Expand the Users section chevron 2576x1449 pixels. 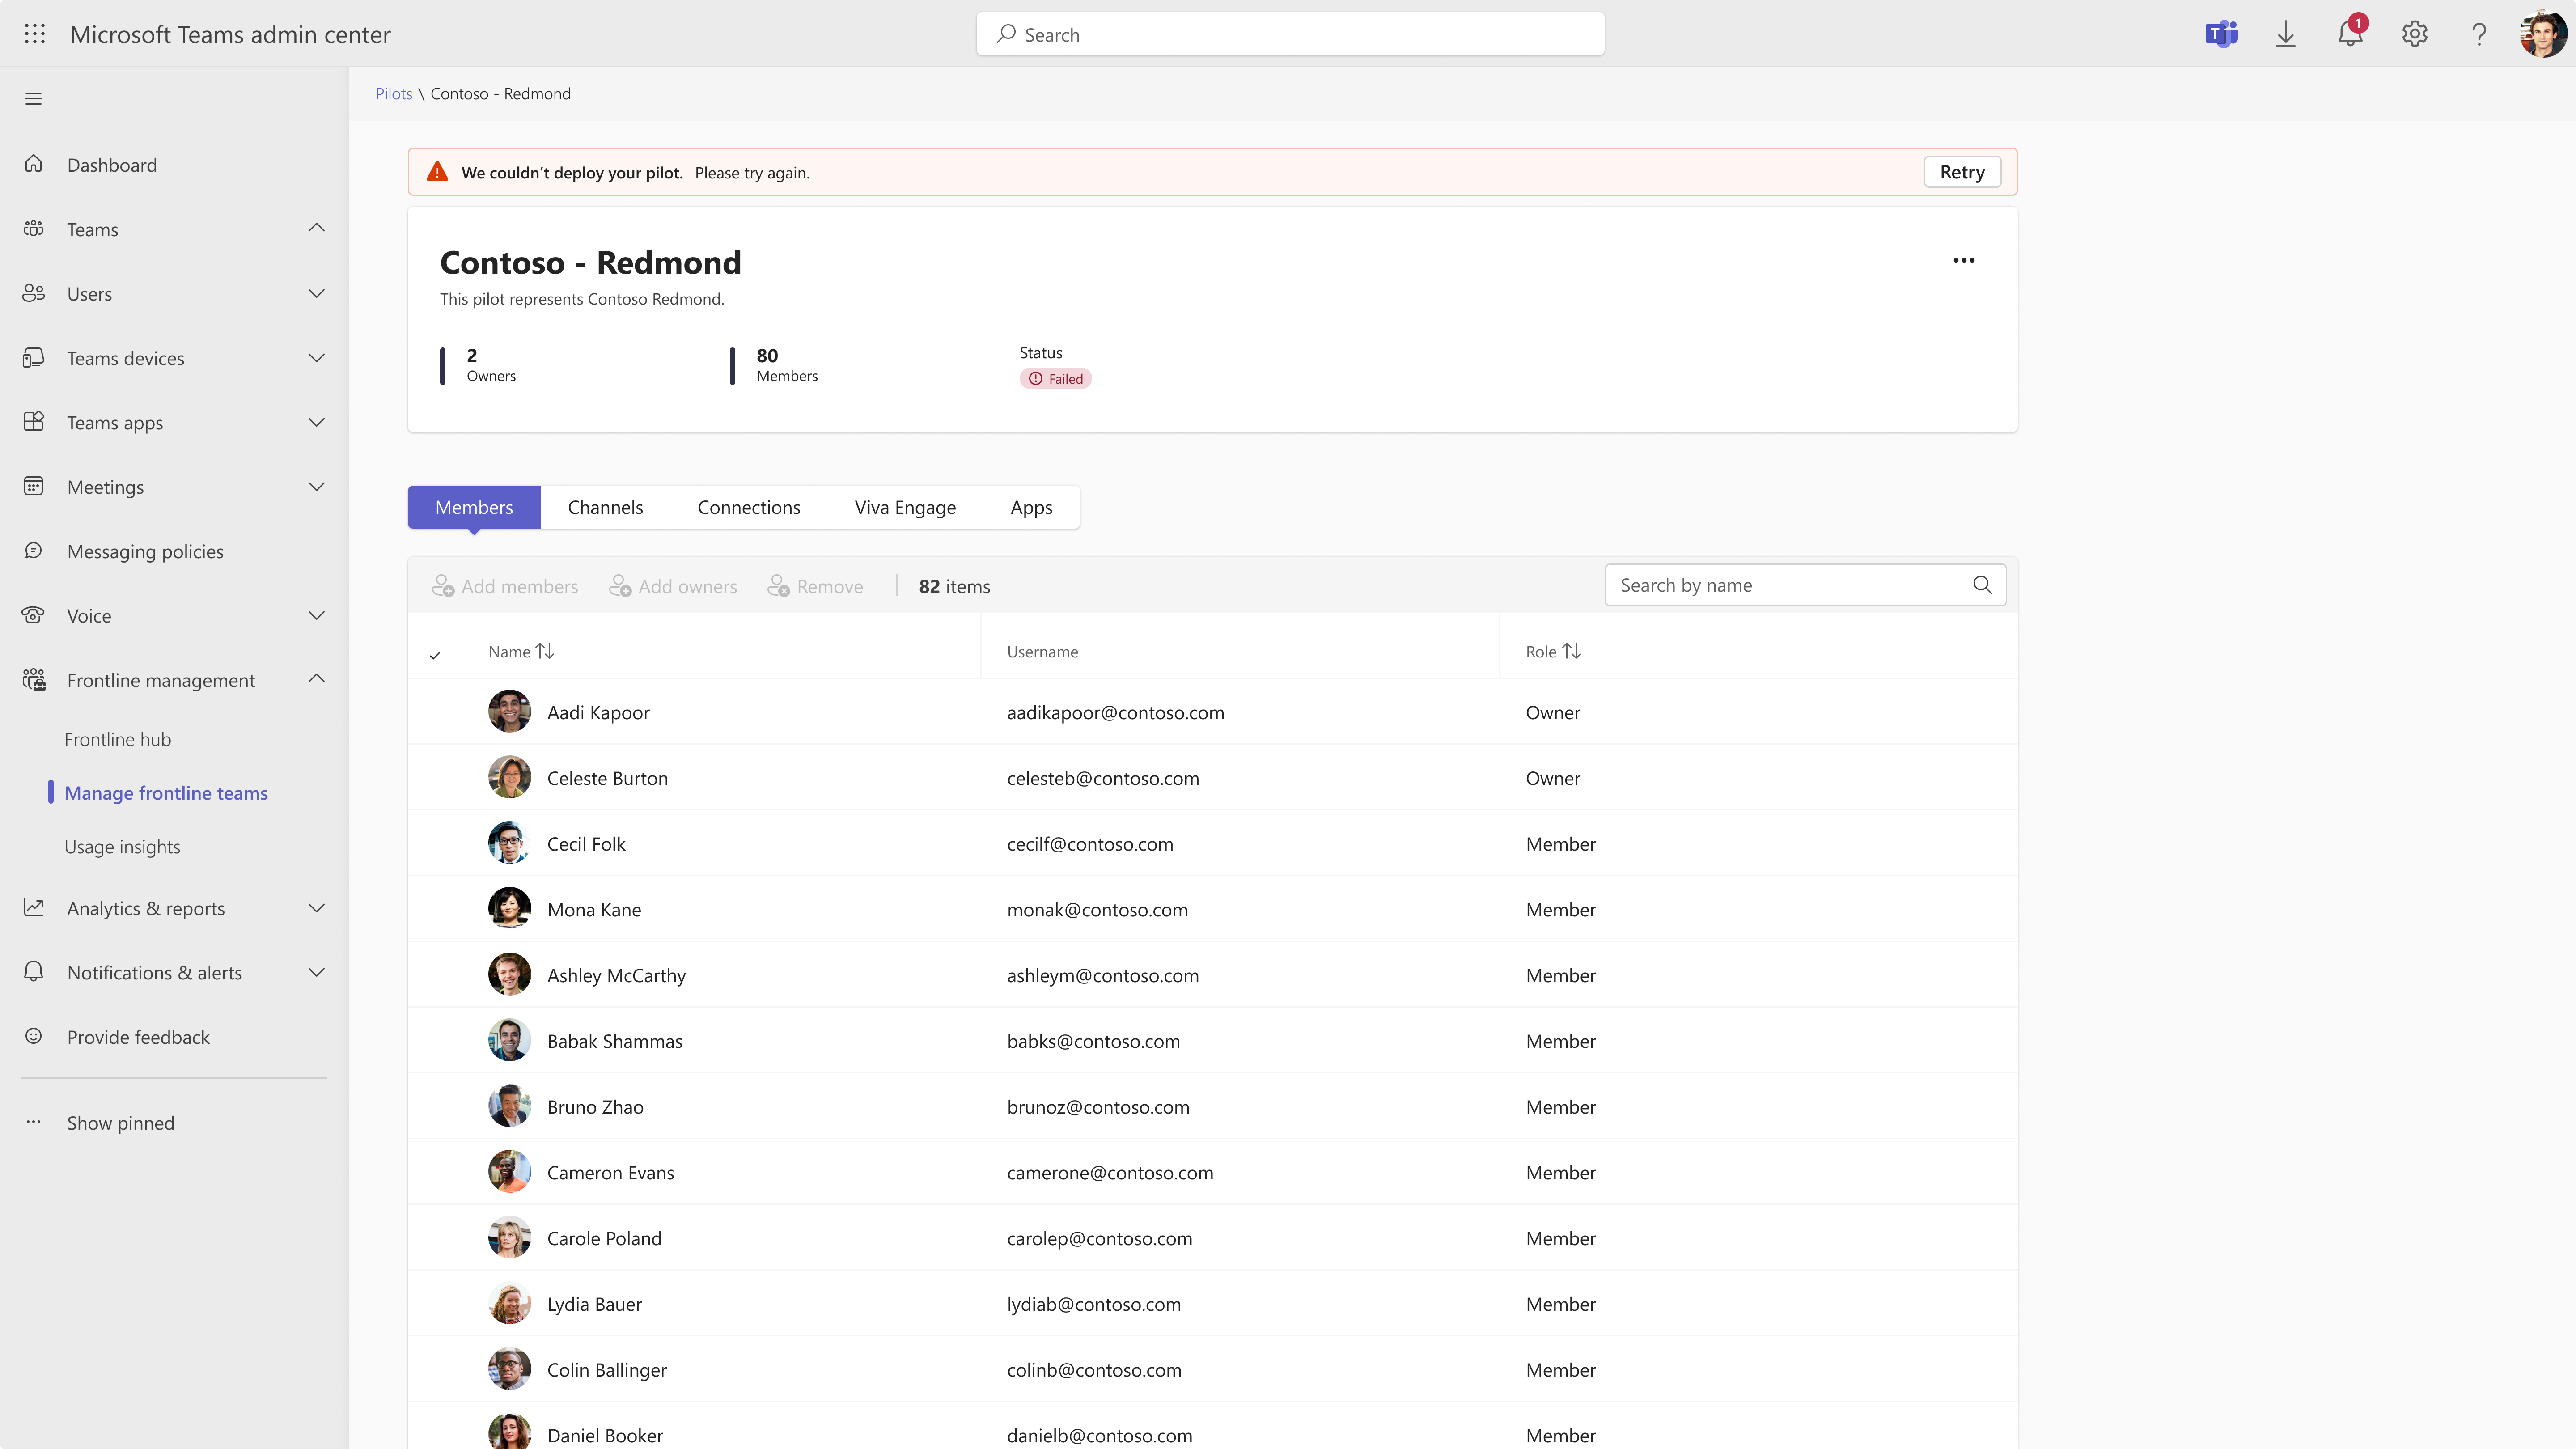316,293
